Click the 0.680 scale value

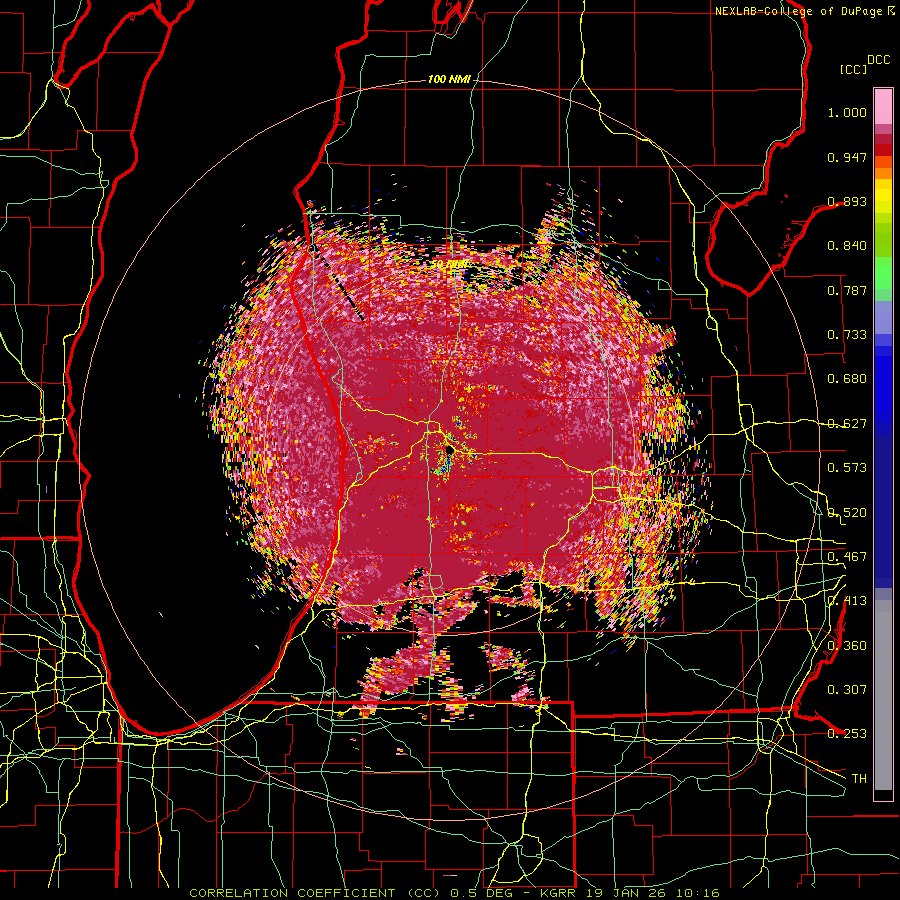[x=847, y=379]
